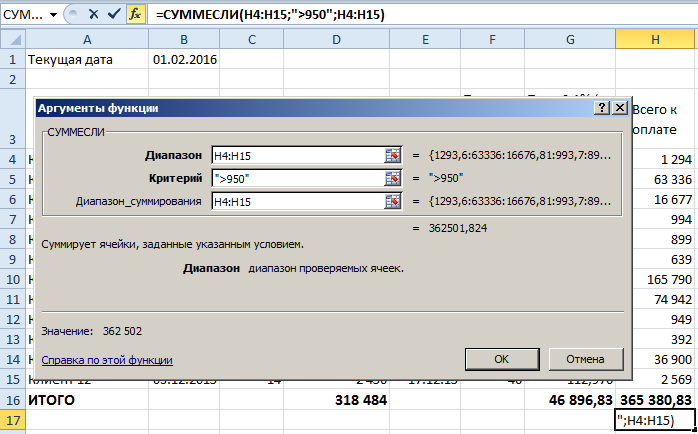This screenshot has width=698, height=434.
Task: Open the Name Box dropdown arrow
Action: click(x=53, y=15)
